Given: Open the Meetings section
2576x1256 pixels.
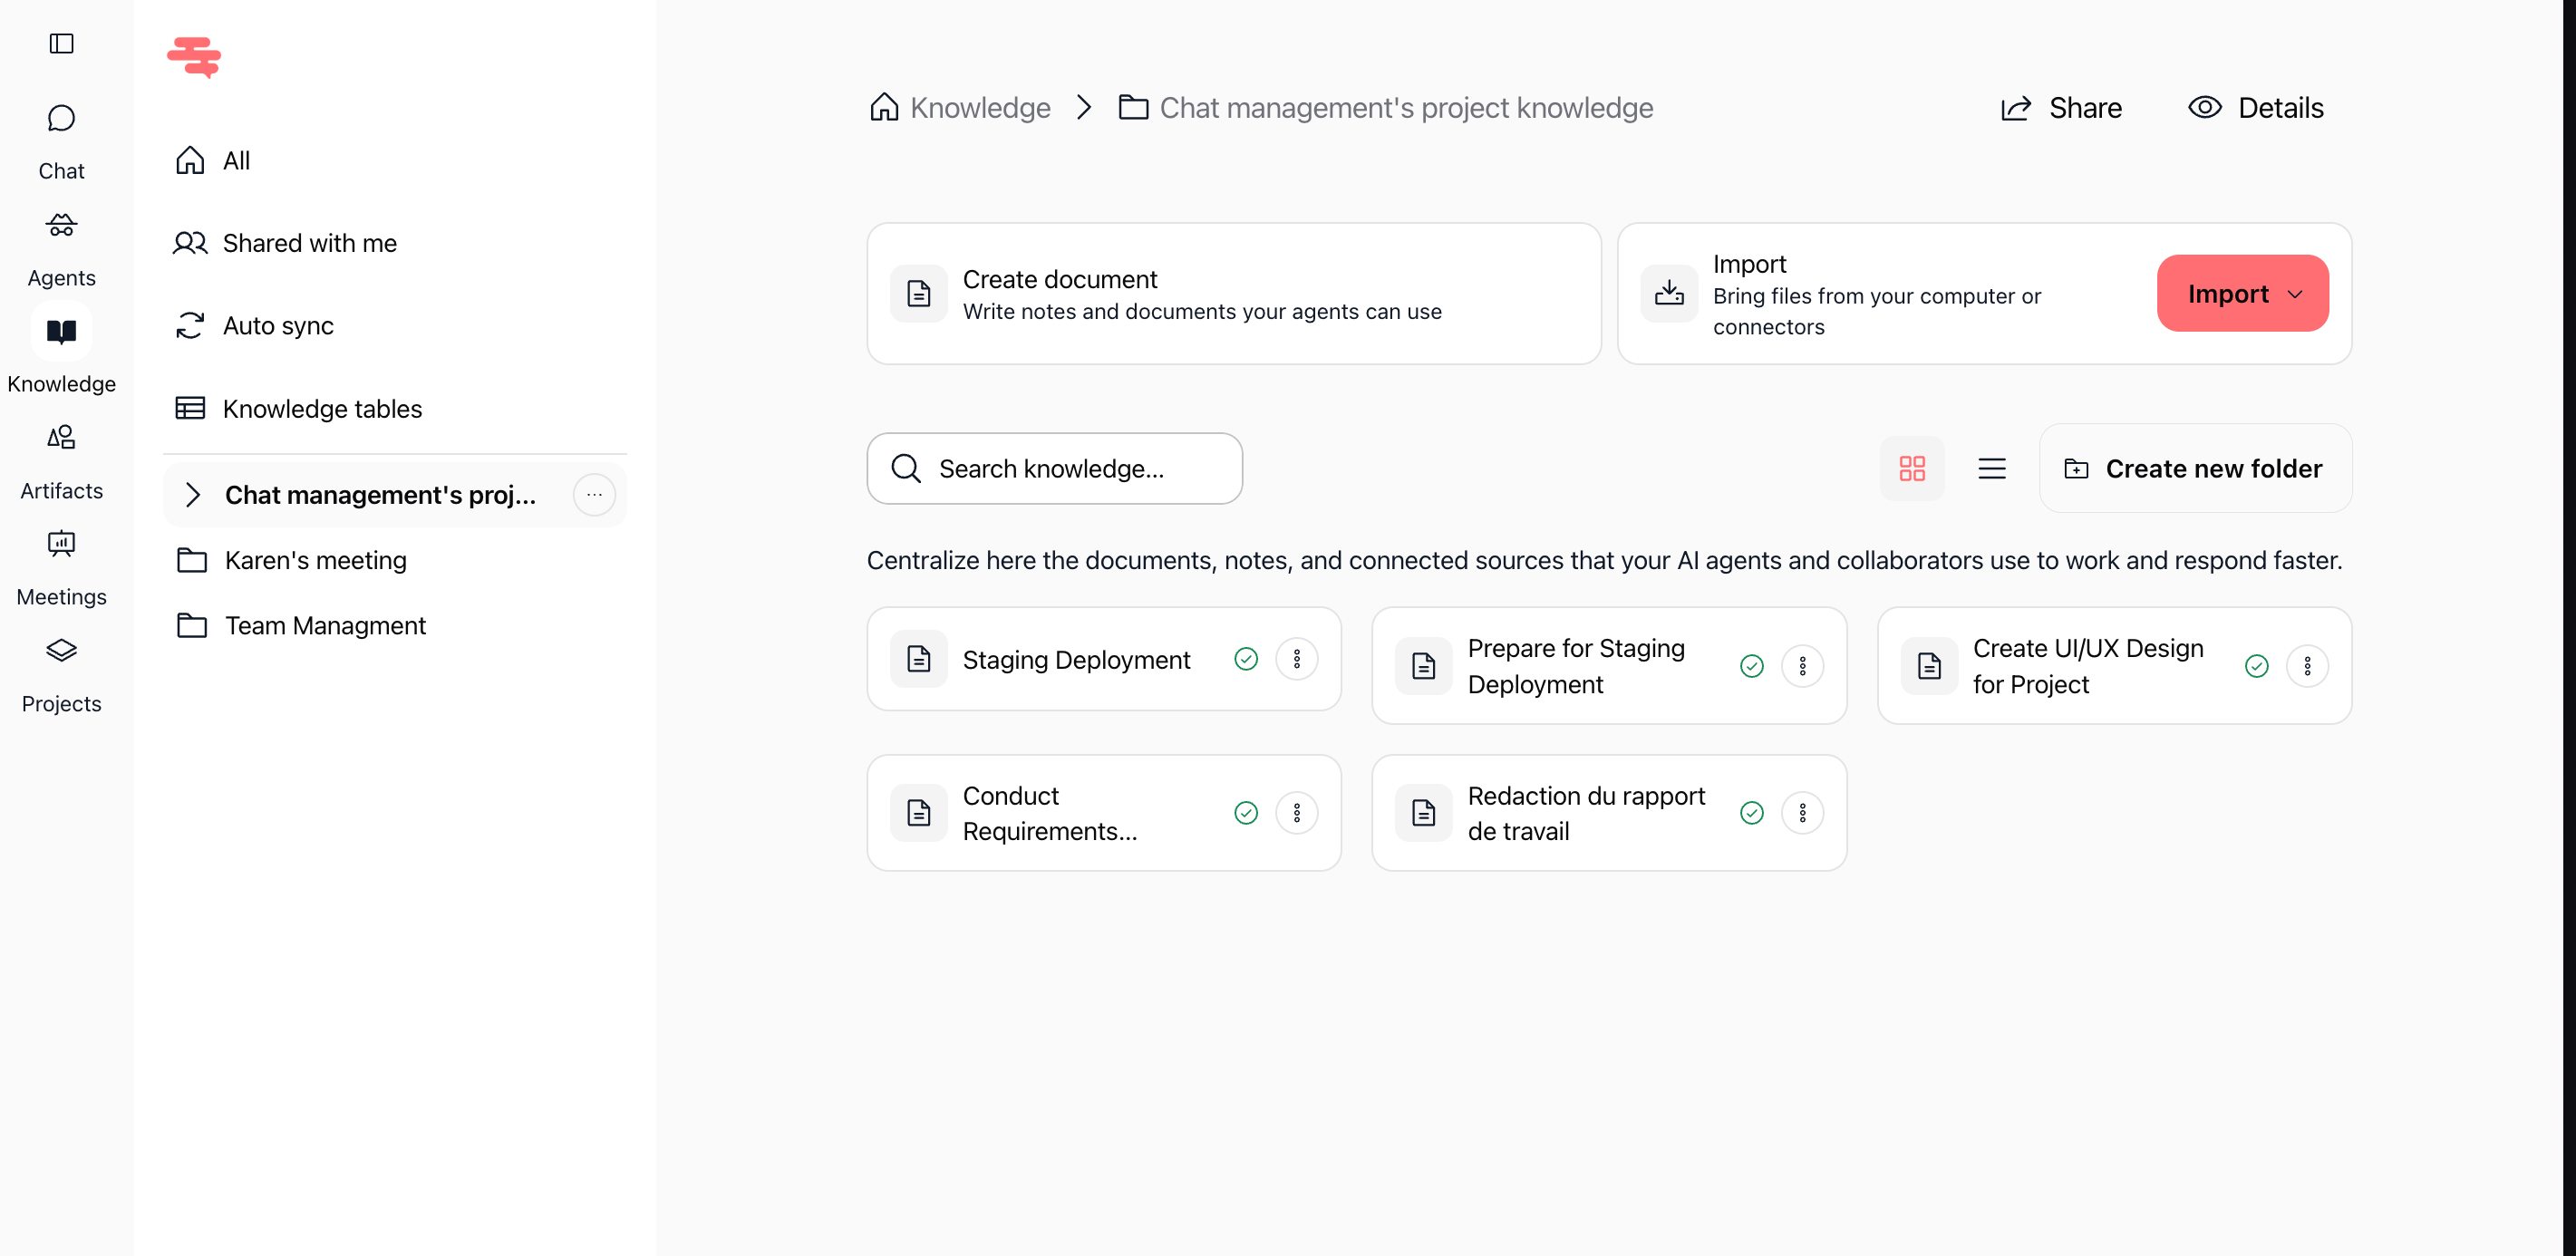Looking at the screenshot, I should [61, 568].
